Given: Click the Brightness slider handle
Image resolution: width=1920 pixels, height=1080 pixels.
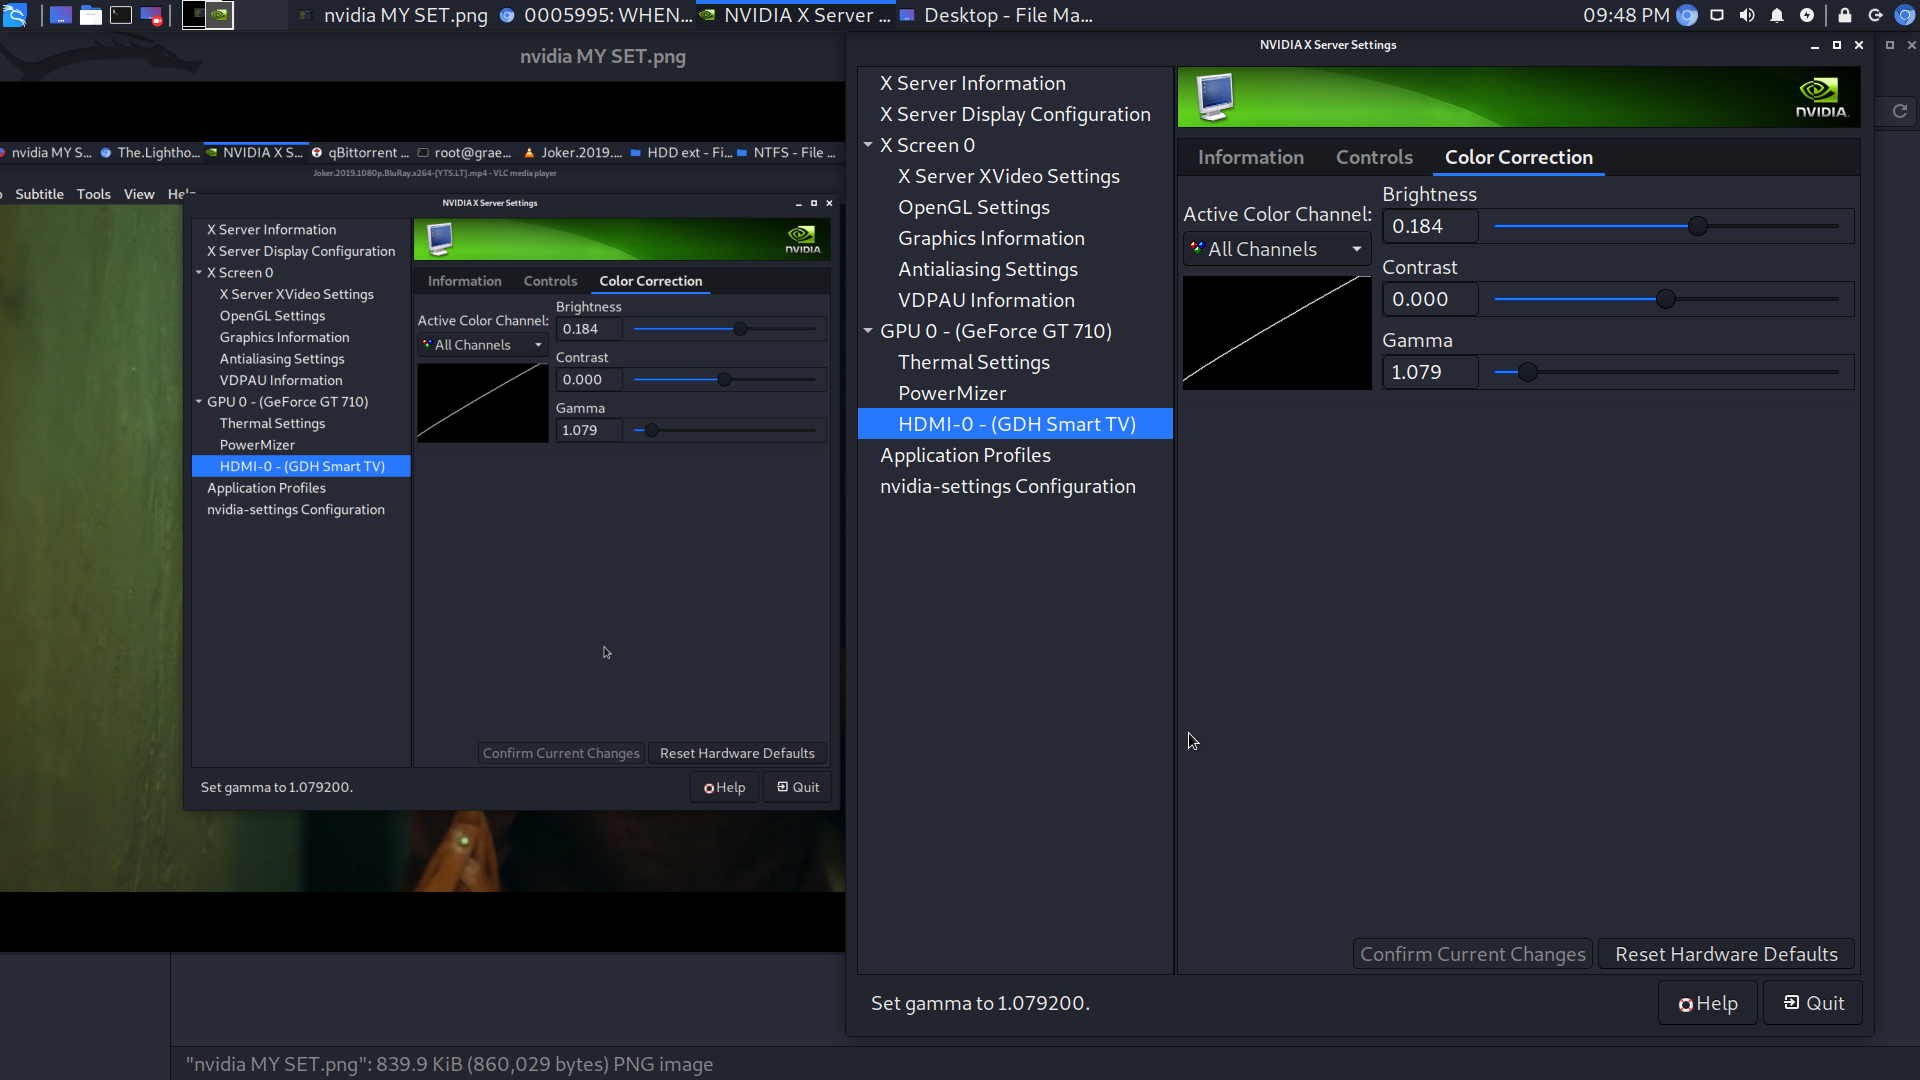Looking at the screenshot, I should pyautogui.click(x=1697, y=226).
